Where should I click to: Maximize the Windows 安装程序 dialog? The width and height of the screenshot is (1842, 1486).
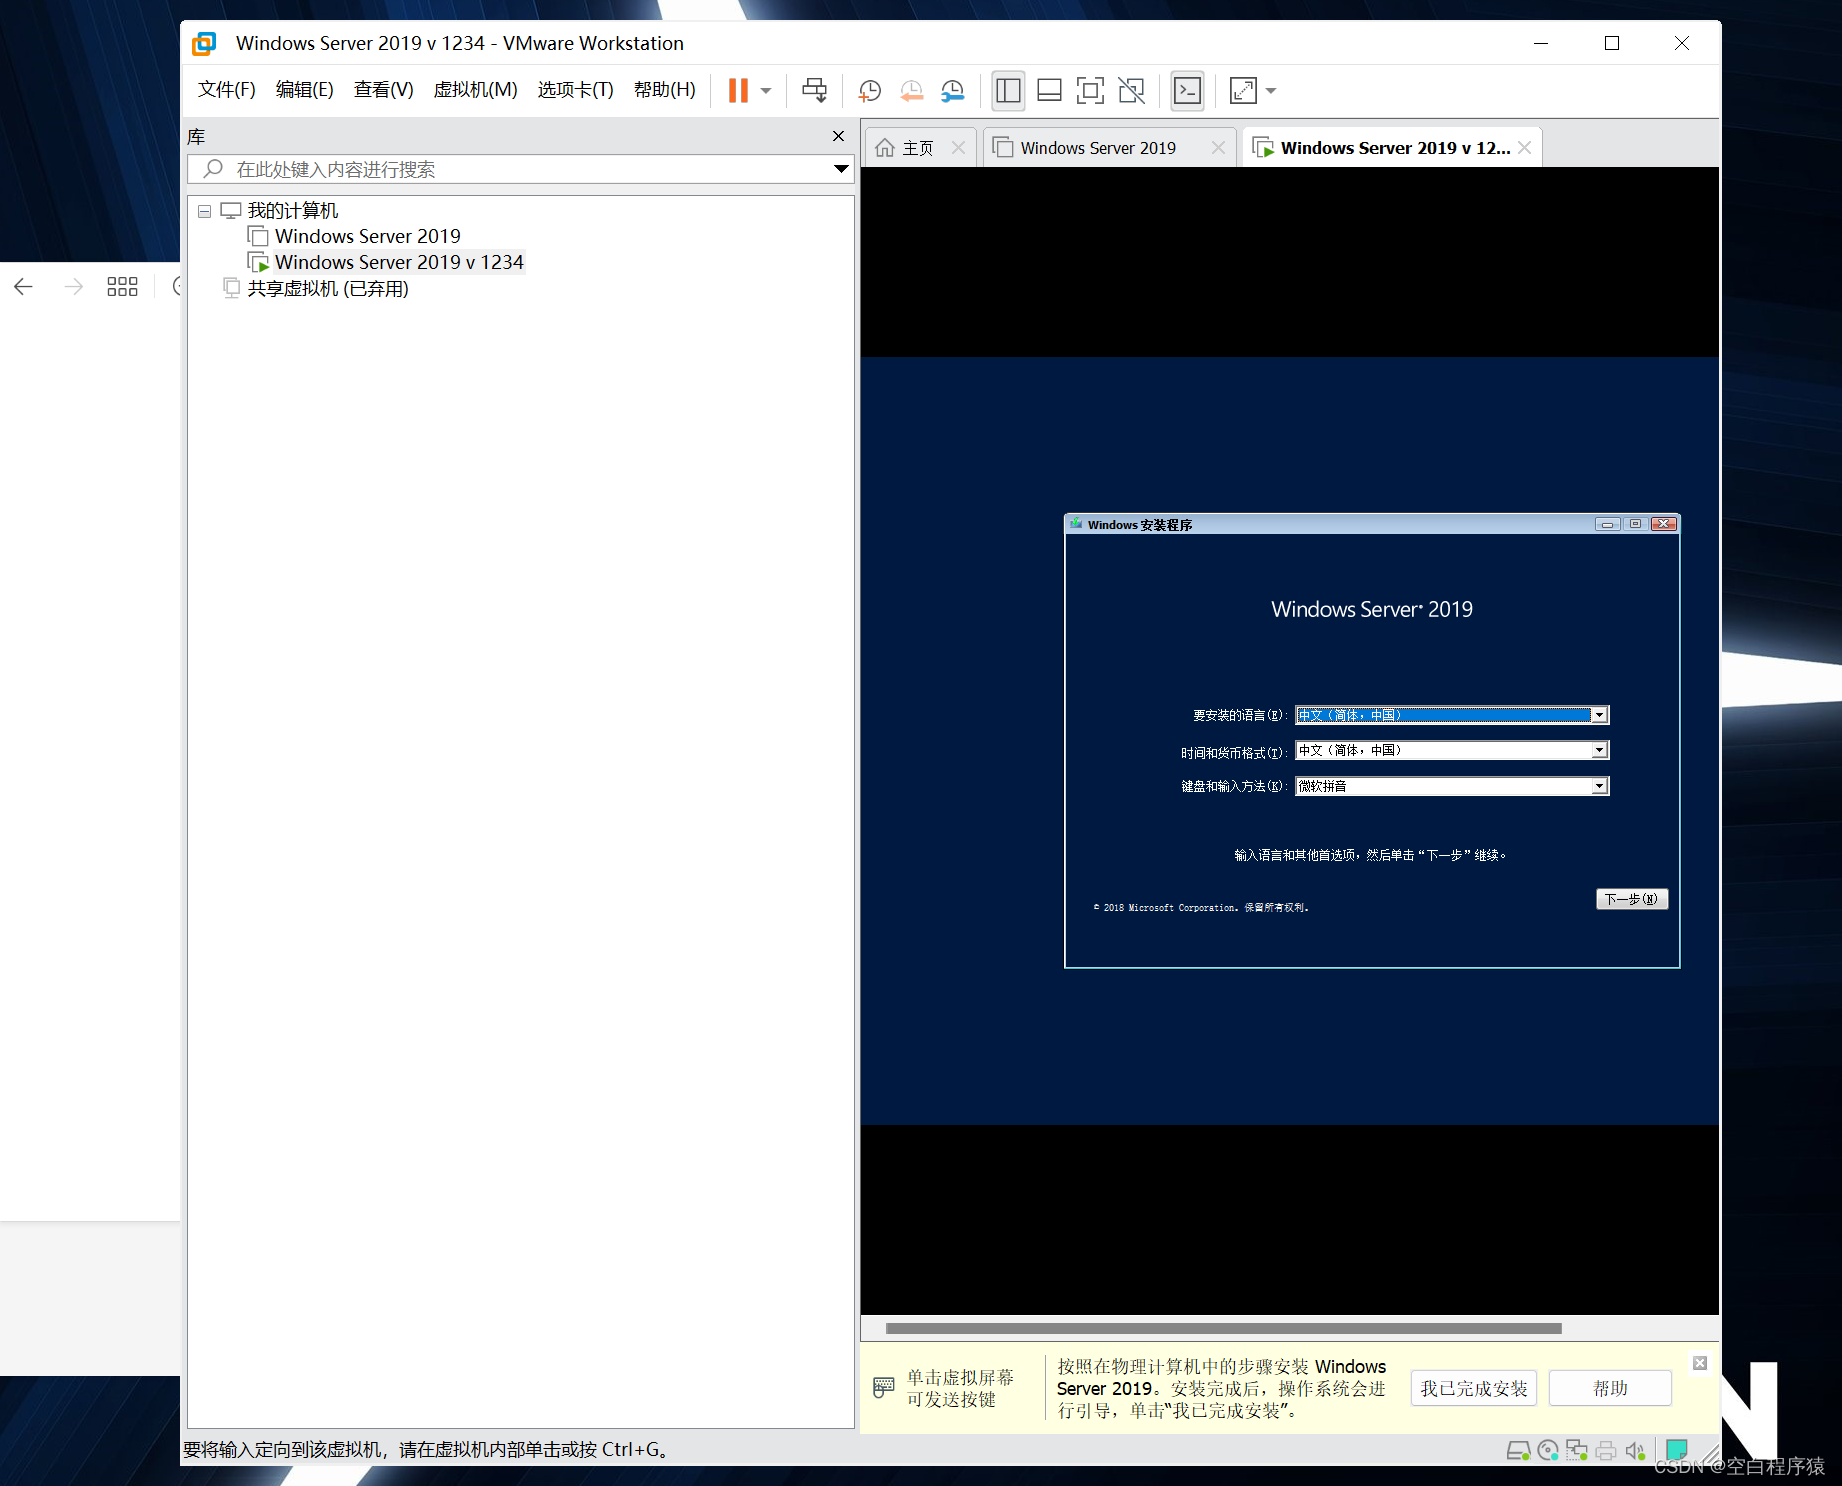(x=1635, y=524)
